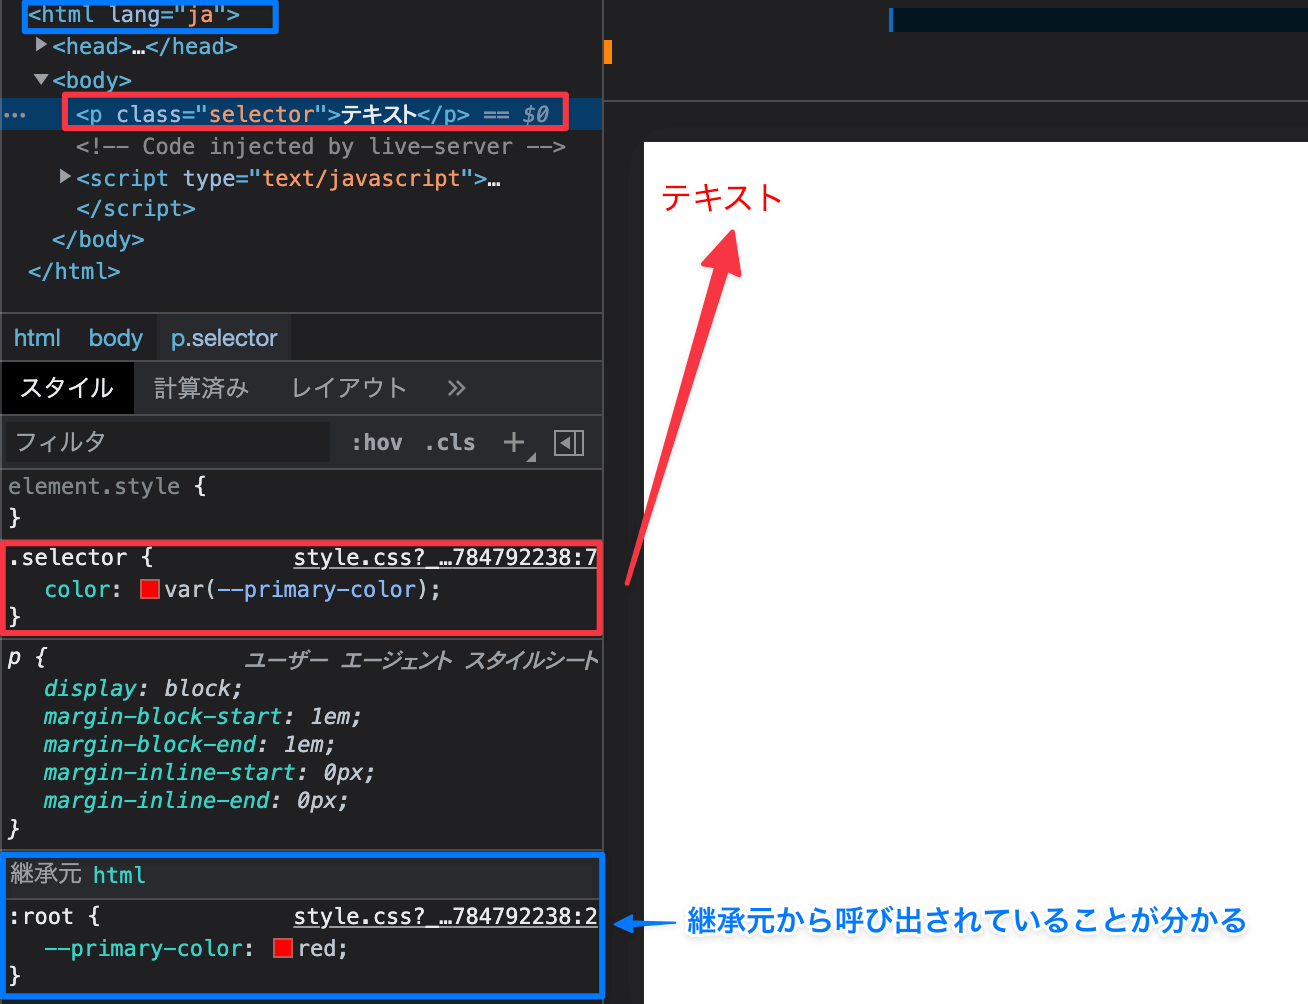Collapse the body element node

41,79
